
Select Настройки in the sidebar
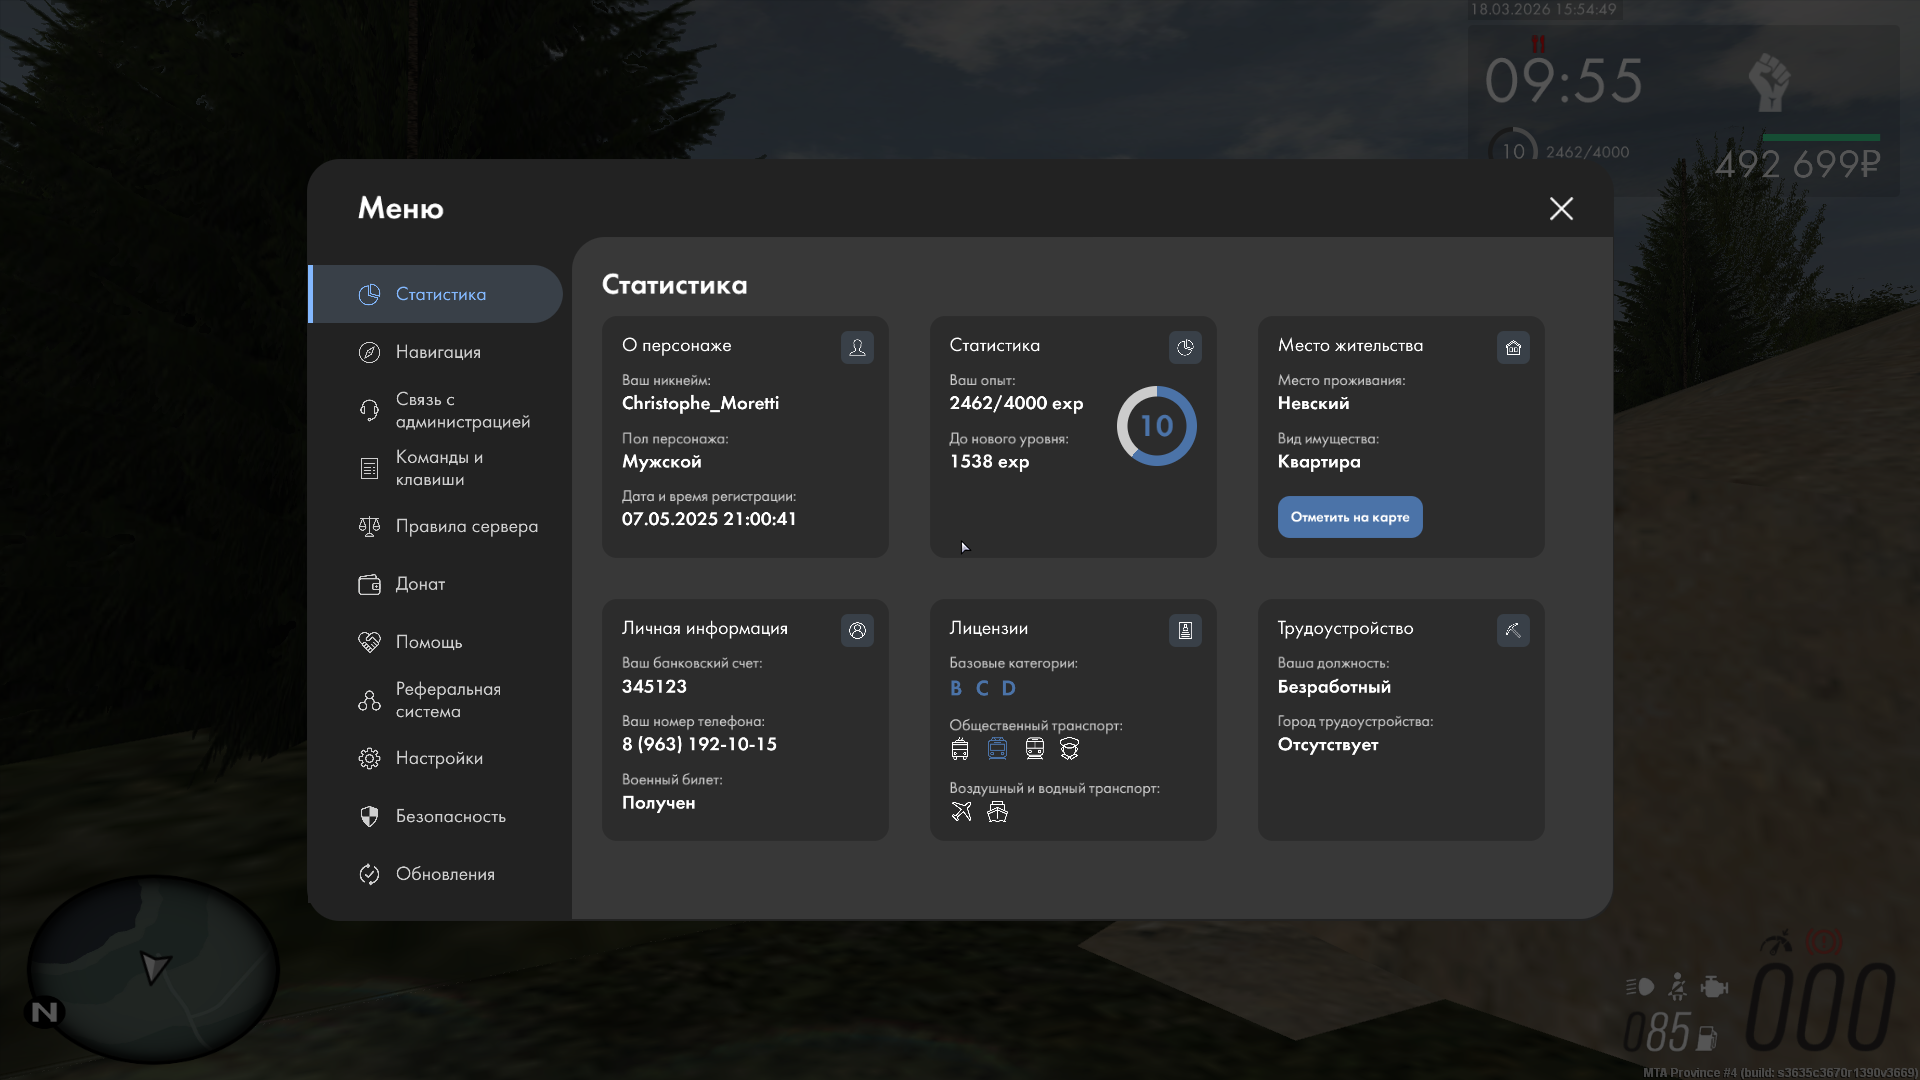tap(438, 758)
